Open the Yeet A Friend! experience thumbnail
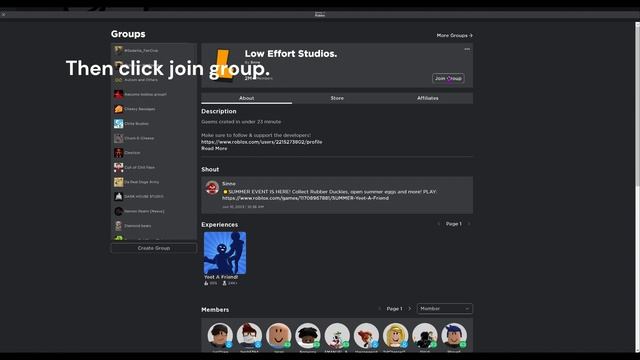Screen dimensions: 640x360 [225, 253]
